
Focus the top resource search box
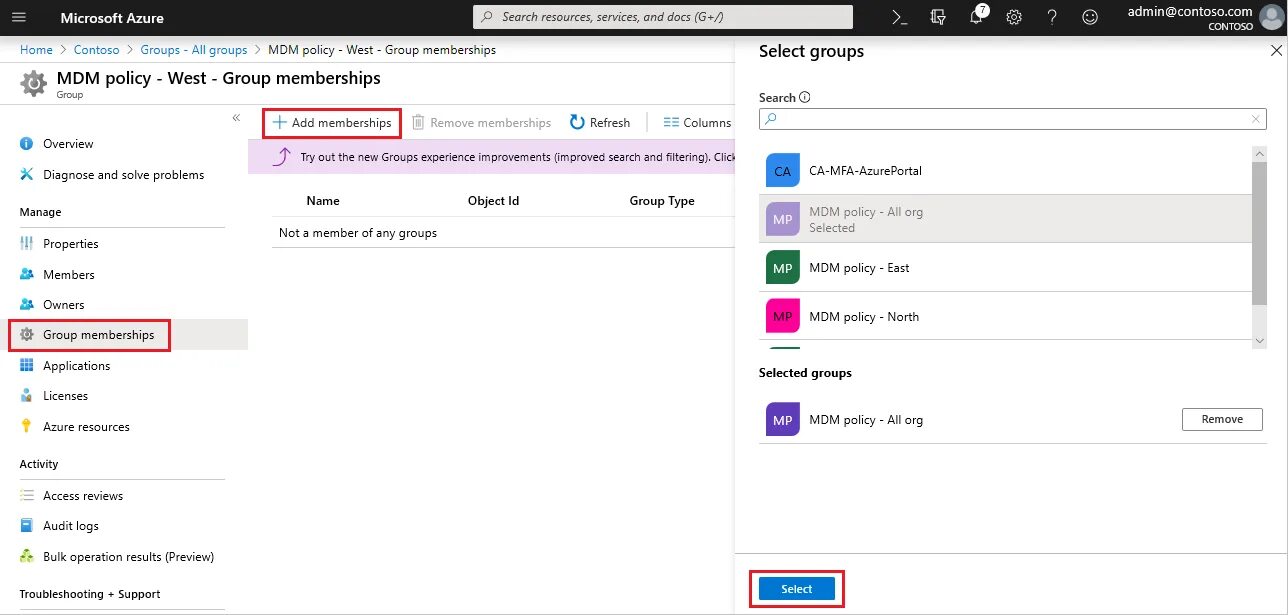pos(663,17)
